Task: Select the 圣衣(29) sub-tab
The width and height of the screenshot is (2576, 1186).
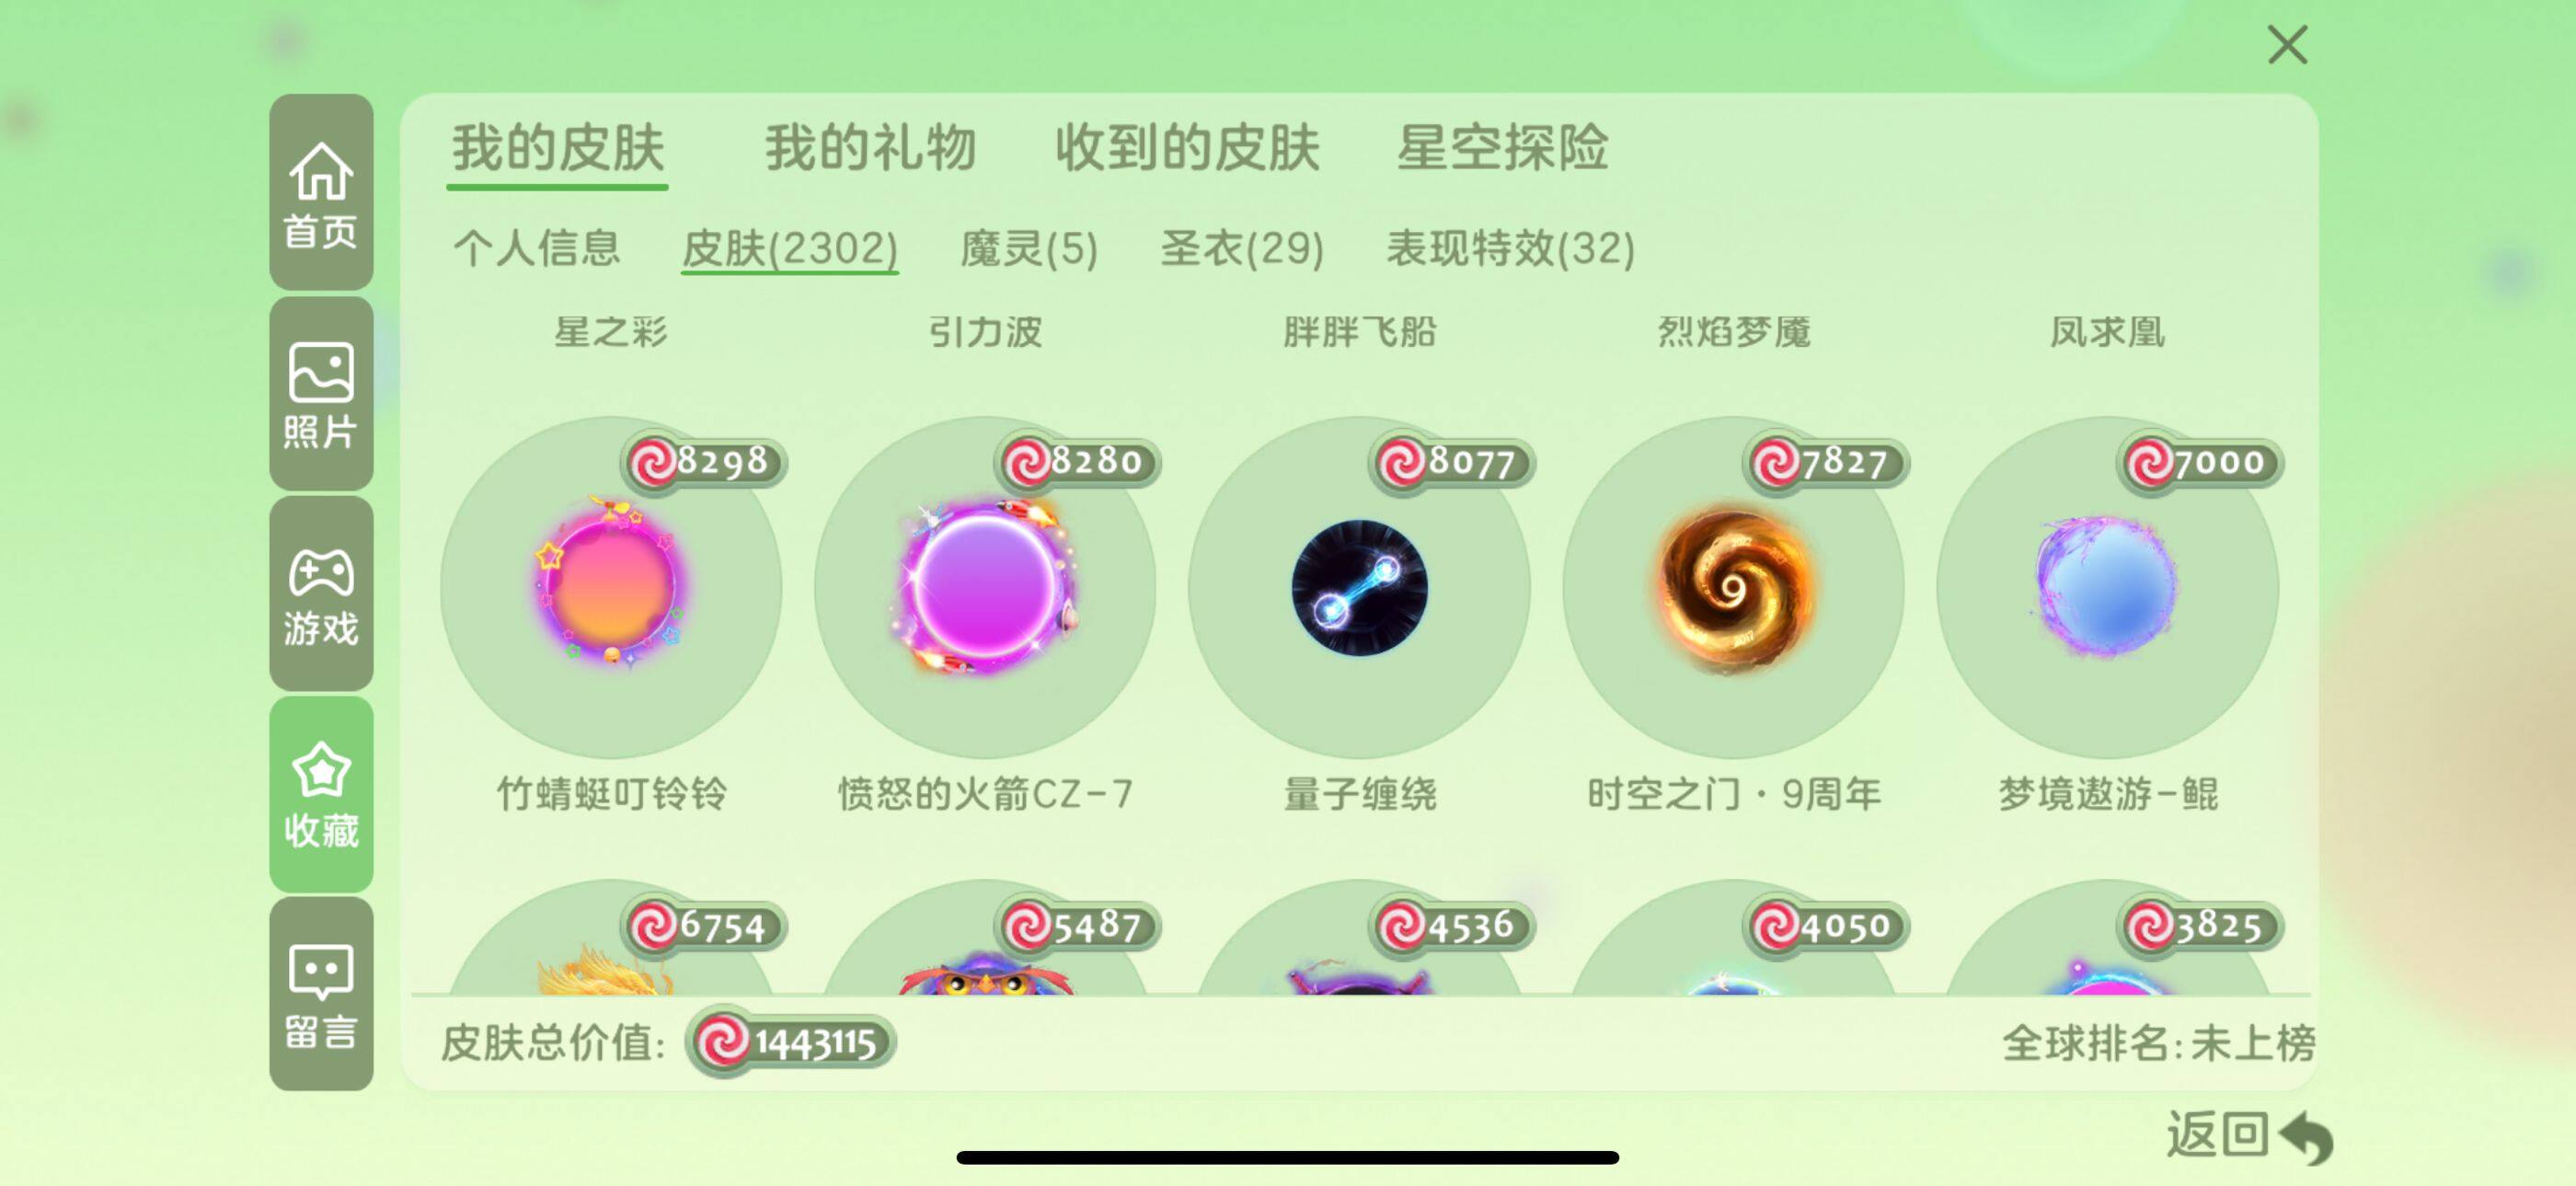Action: click(1242, 247)
